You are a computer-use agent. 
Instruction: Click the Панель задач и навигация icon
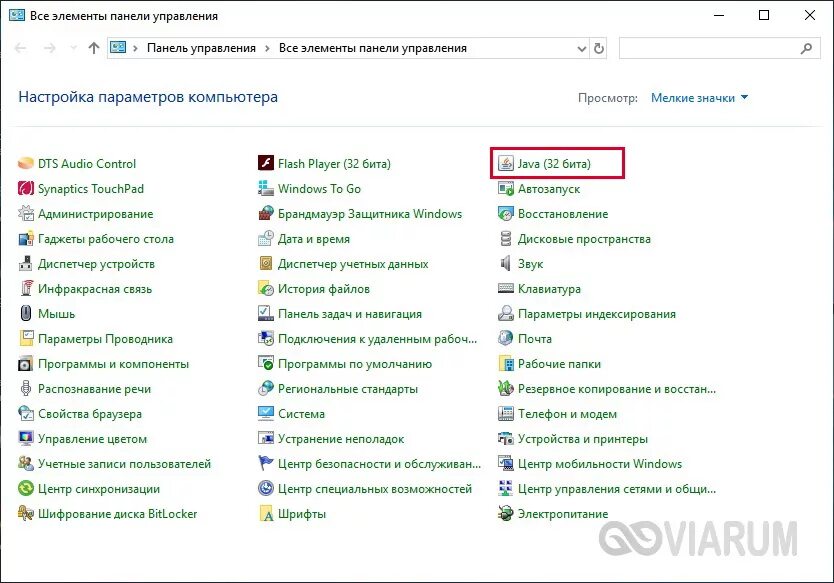(265, 313)
